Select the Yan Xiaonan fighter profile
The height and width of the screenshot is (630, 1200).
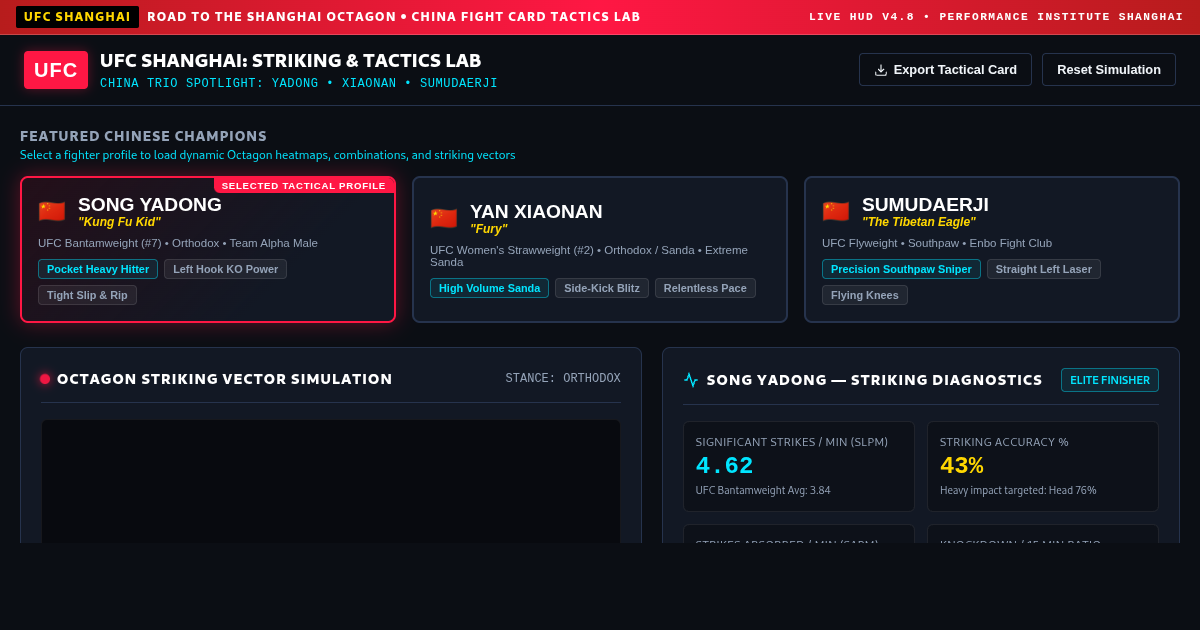click(600, 250)
